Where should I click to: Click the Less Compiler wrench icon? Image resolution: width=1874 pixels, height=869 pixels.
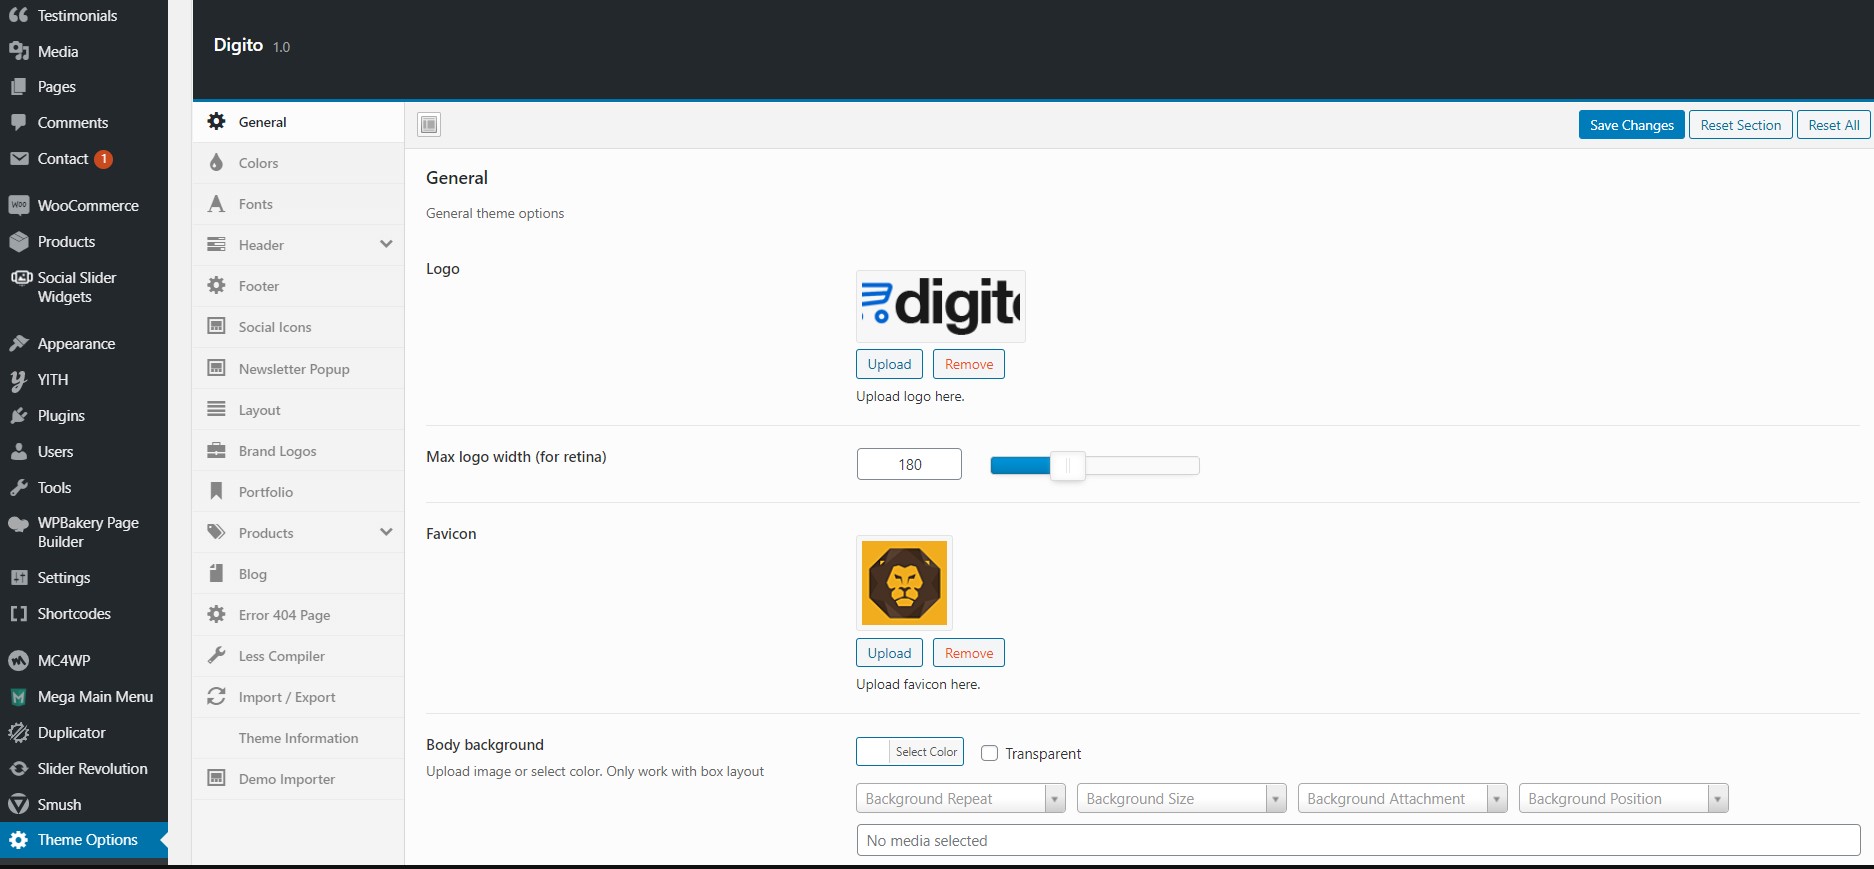(x=216, y=656)
